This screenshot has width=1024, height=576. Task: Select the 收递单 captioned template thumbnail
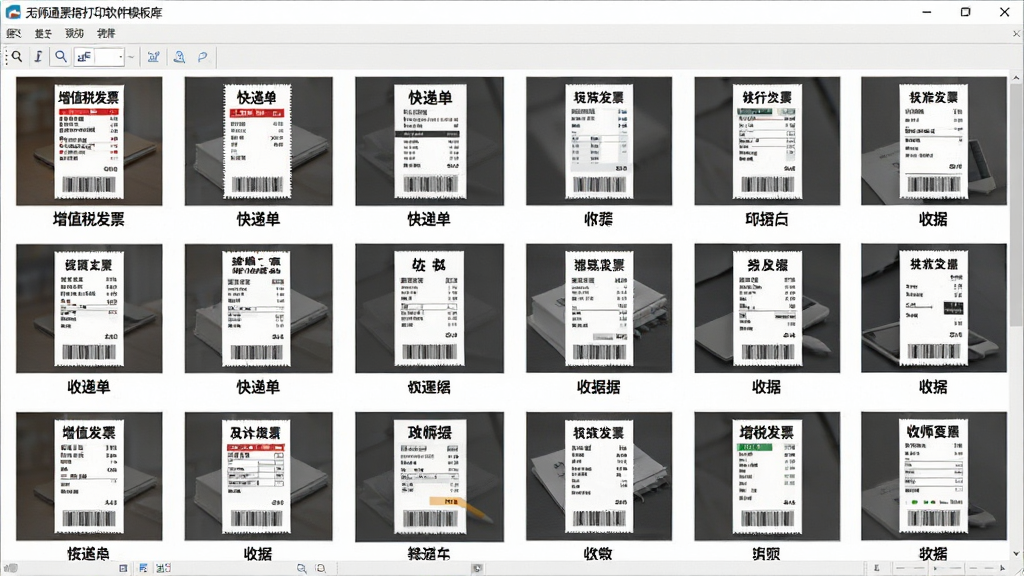(89, 308)
